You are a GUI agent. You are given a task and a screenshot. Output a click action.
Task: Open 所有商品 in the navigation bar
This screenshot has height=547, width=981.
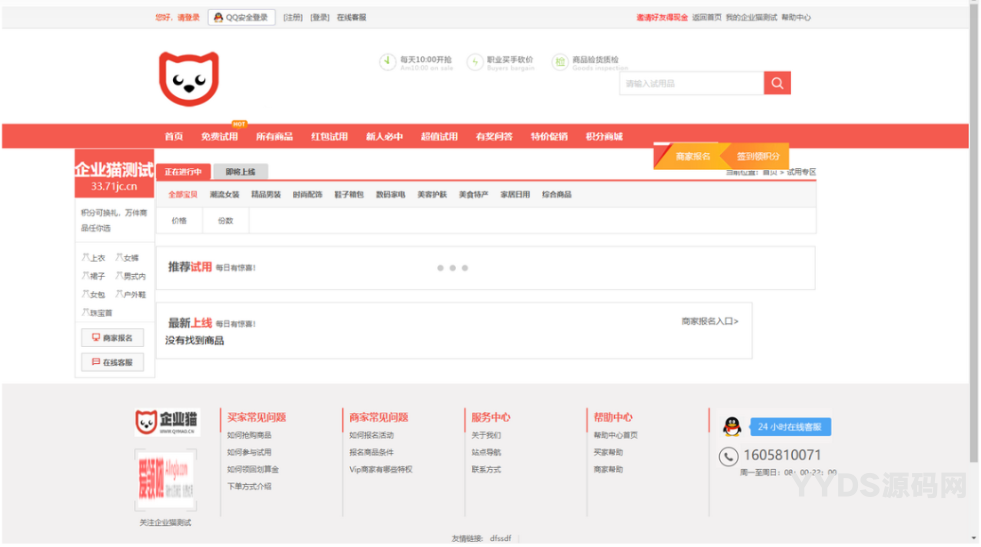click(x=274, y=136)
